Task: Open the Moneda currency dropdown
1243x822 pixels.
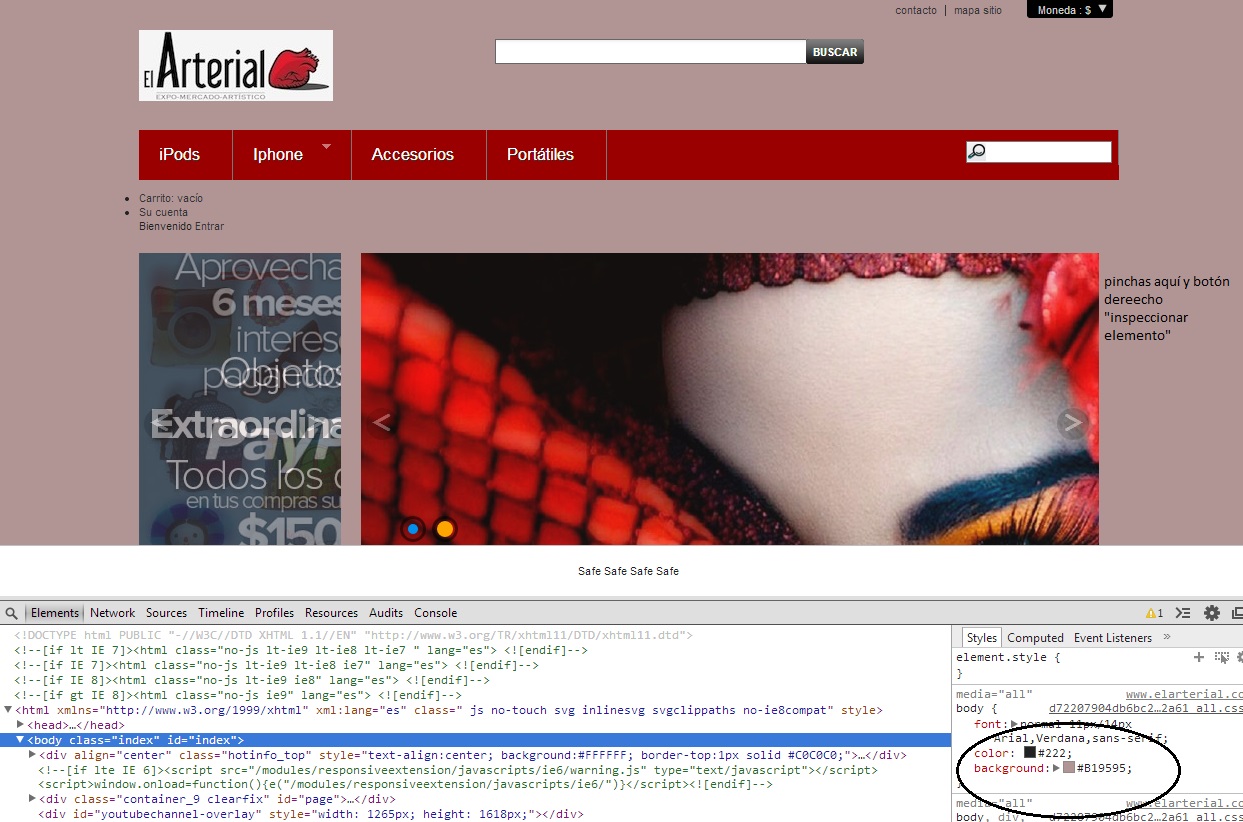Action: pos(1069,10)
